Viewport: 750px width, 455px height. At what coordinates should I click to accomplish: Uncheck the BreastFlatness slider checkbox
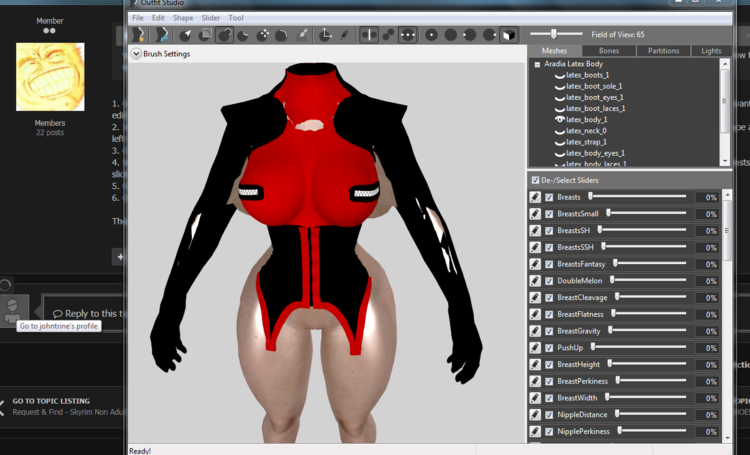click(549, 314)
